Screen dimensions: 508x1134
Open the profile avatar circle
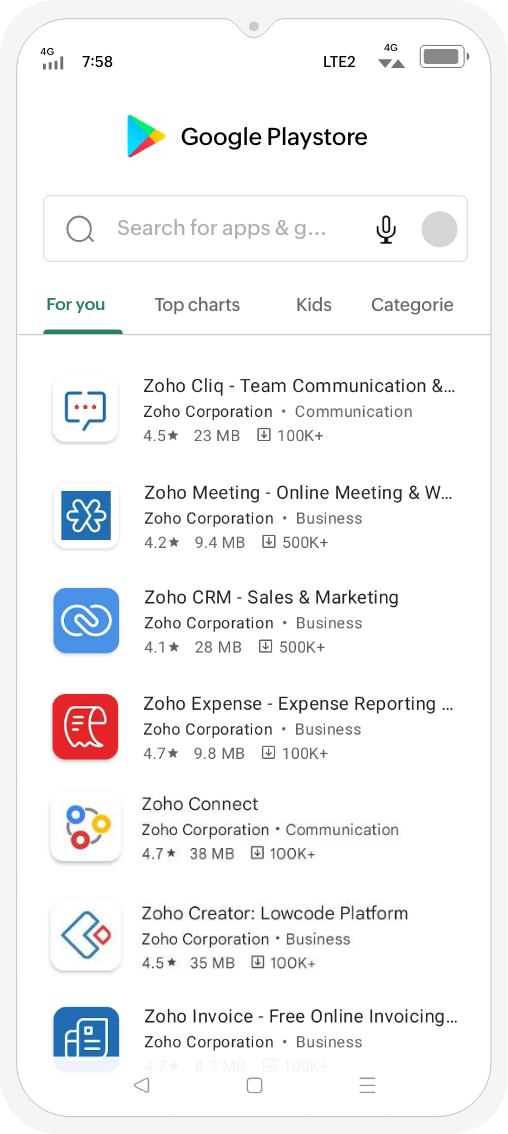[439, 229]
